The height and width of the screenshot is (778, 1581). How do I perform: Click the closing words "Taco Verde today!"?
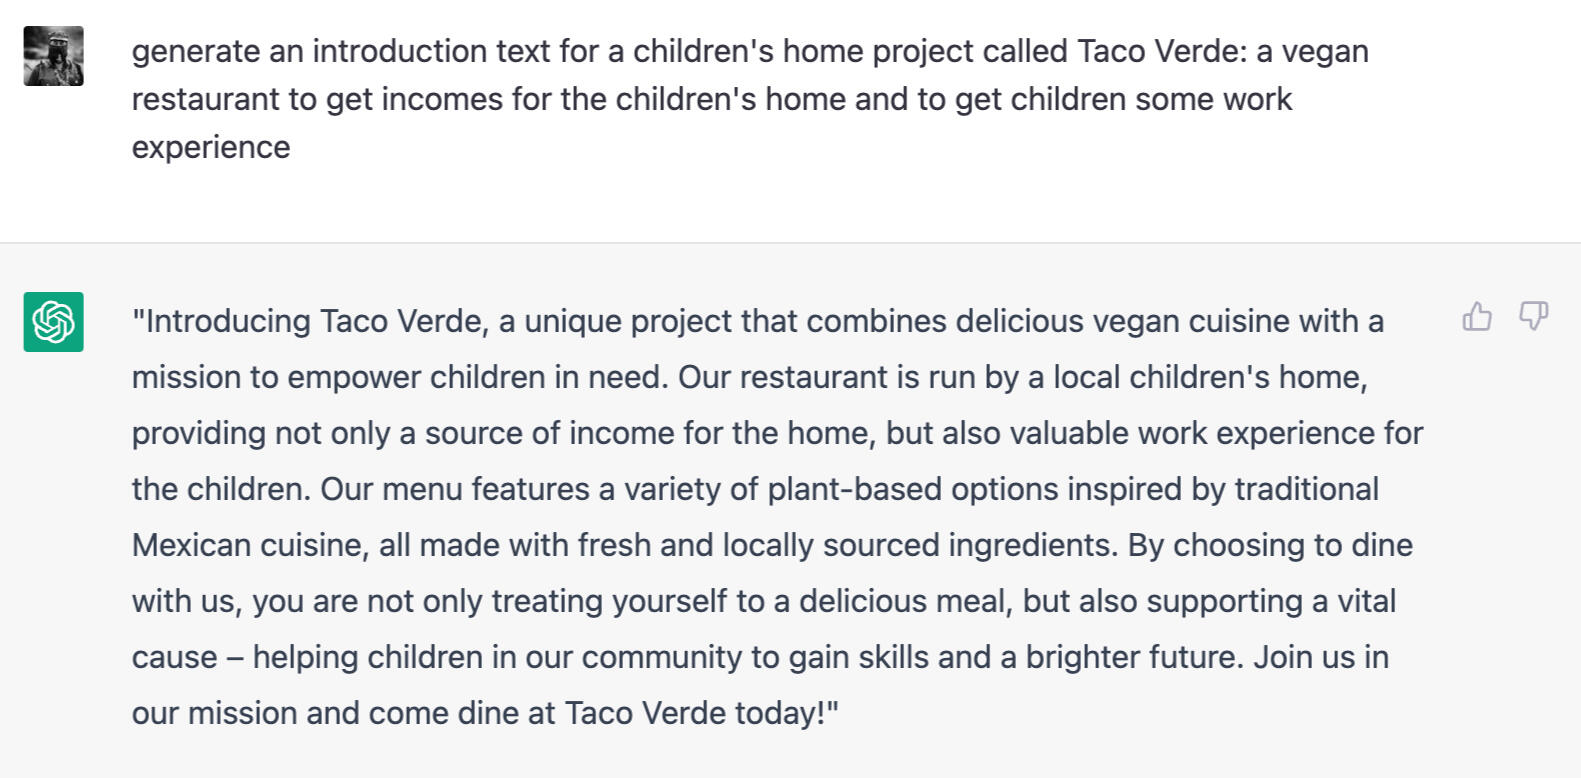(700, 713)
